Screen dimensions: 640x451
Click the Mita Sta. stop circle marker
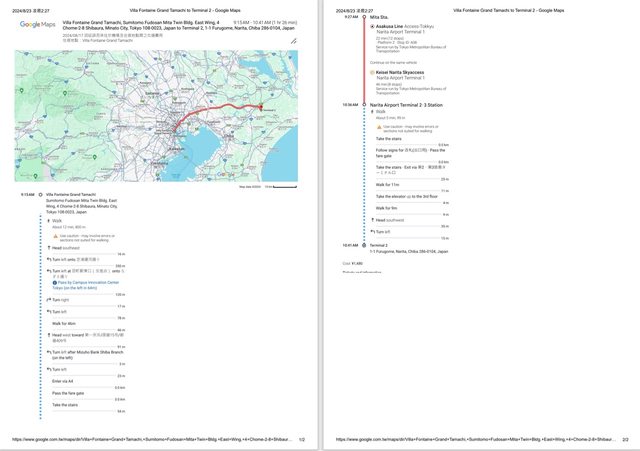[x=364, y=17]
